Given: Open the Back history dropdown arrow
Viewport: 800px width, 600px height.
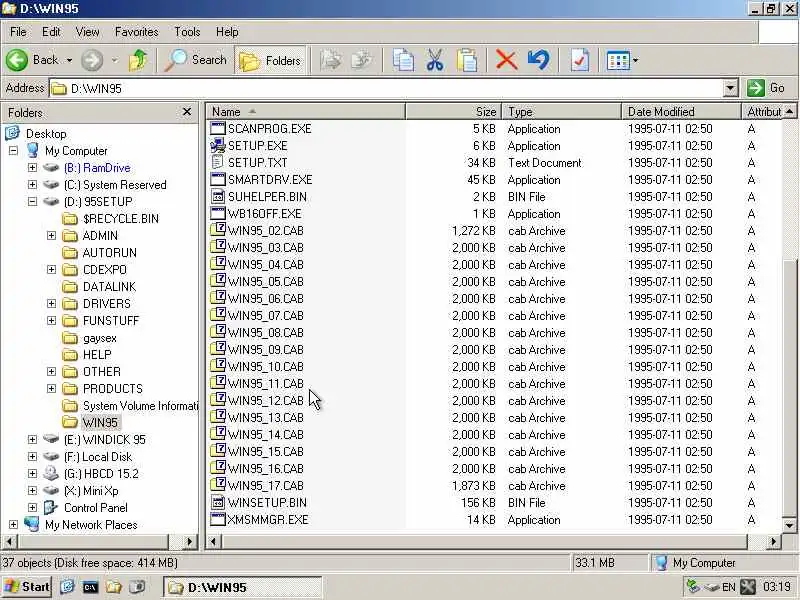Looking at the screenshot, I should [69, 61].
